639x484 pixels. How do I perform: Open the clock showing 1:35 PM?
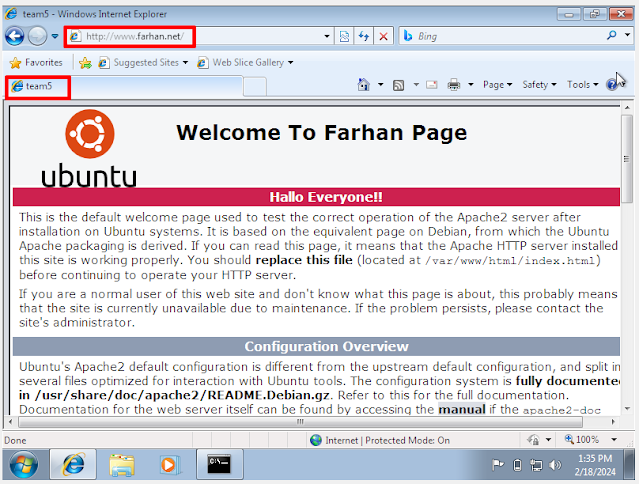[595, 465]
